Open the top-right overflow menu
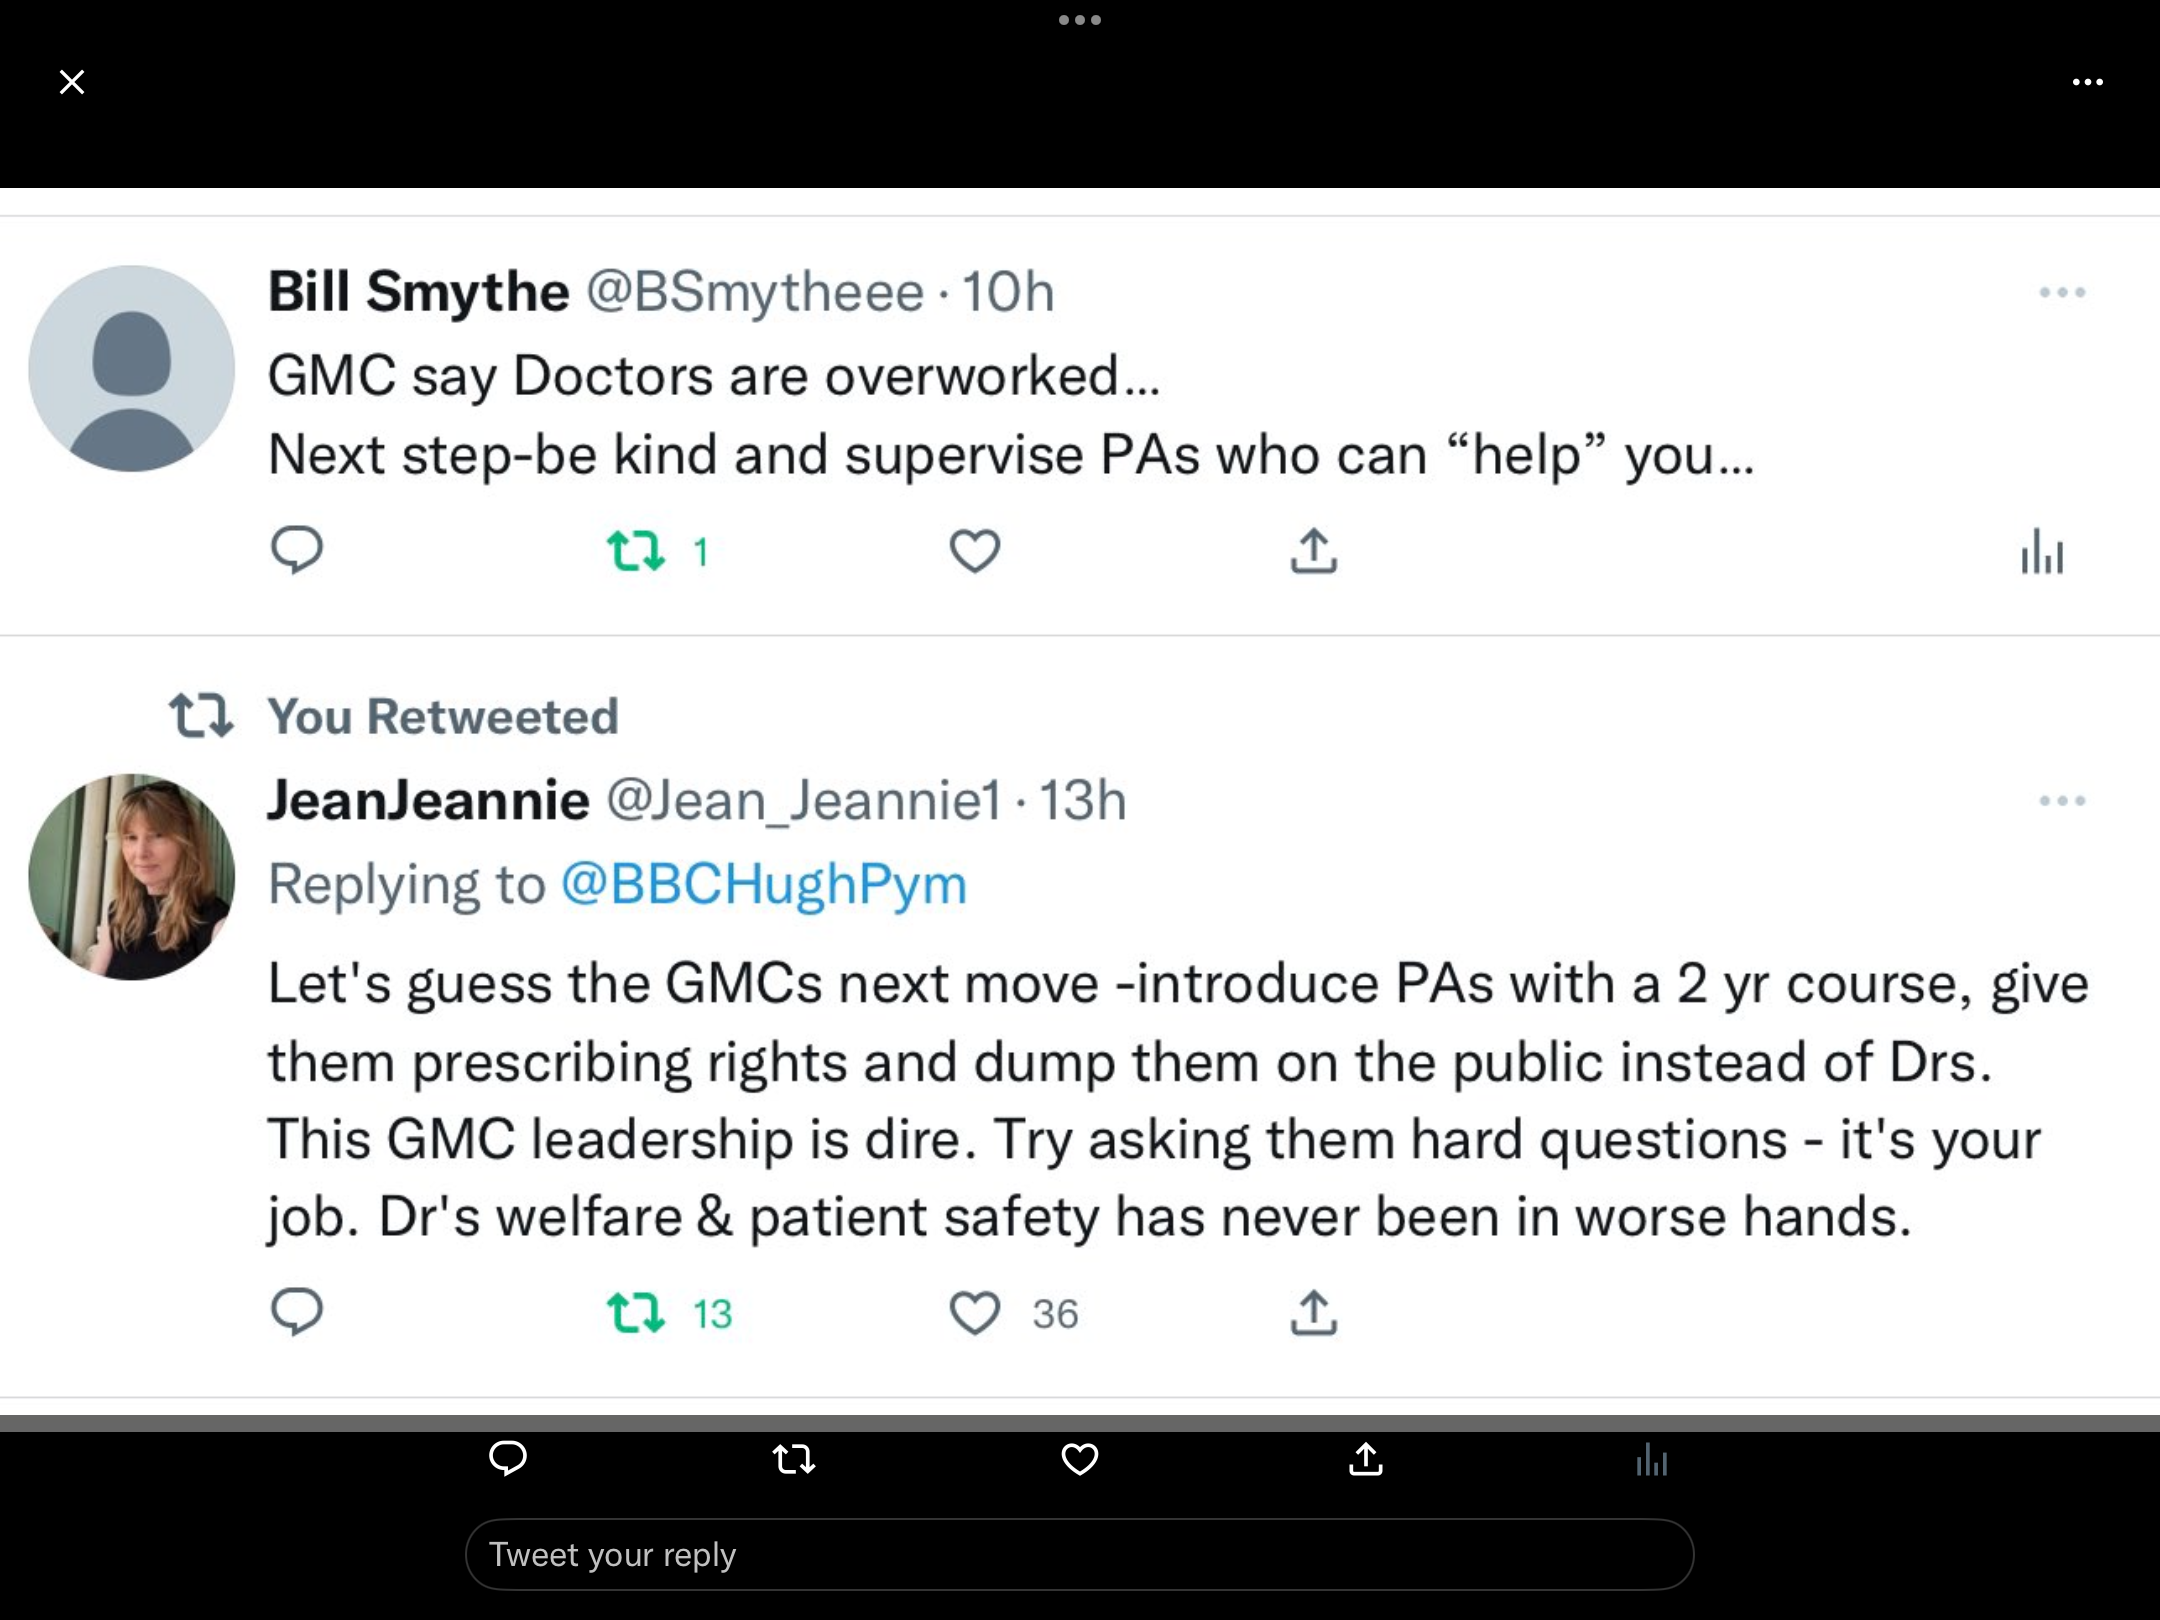 pyautogui.click(x=2088, y=82)
